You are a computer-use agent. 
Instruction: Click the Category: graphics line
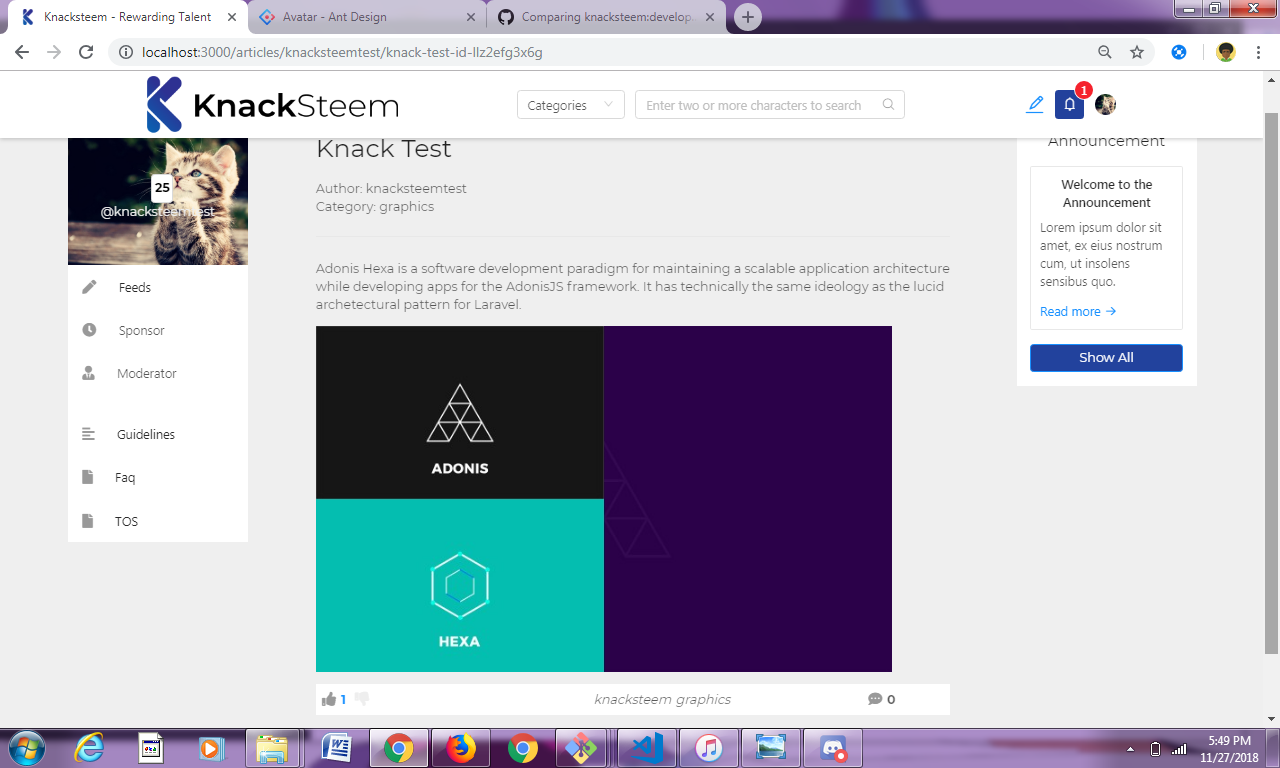tap(375, 206)
